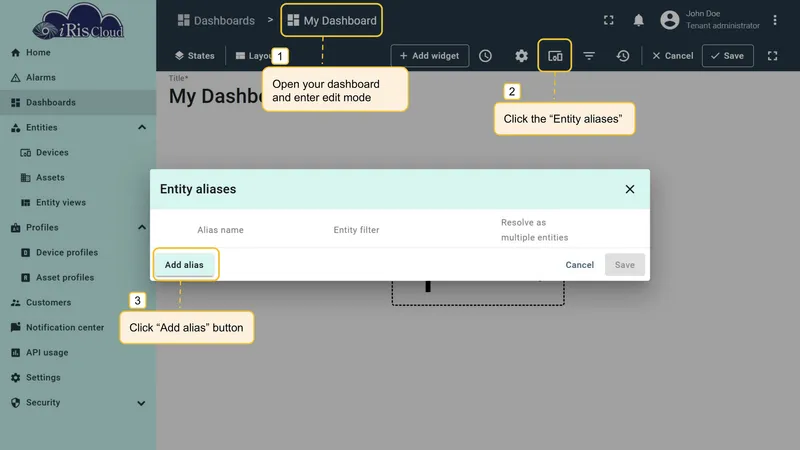This screenshot has height=450, width=800.
Task: Click the Security shield icon
Action: [15, 403]
